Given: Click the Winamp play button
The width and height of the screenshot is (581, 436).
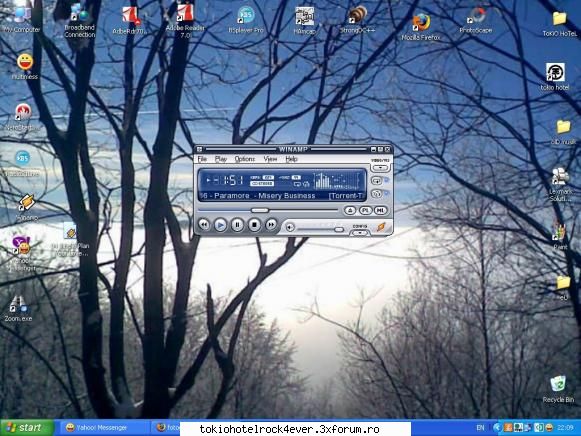Looking at the screenshot, I should point(220,224).
